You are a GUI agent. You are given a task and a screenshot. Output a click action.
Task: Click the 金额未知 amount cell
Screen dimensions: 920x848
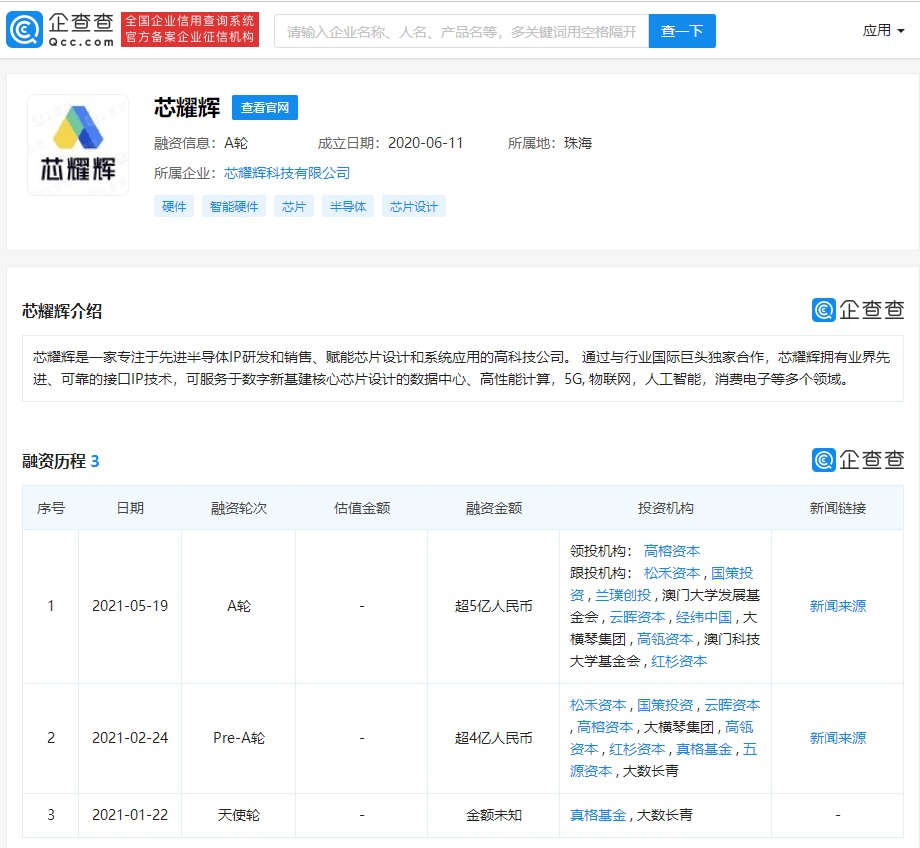[493, 815]
